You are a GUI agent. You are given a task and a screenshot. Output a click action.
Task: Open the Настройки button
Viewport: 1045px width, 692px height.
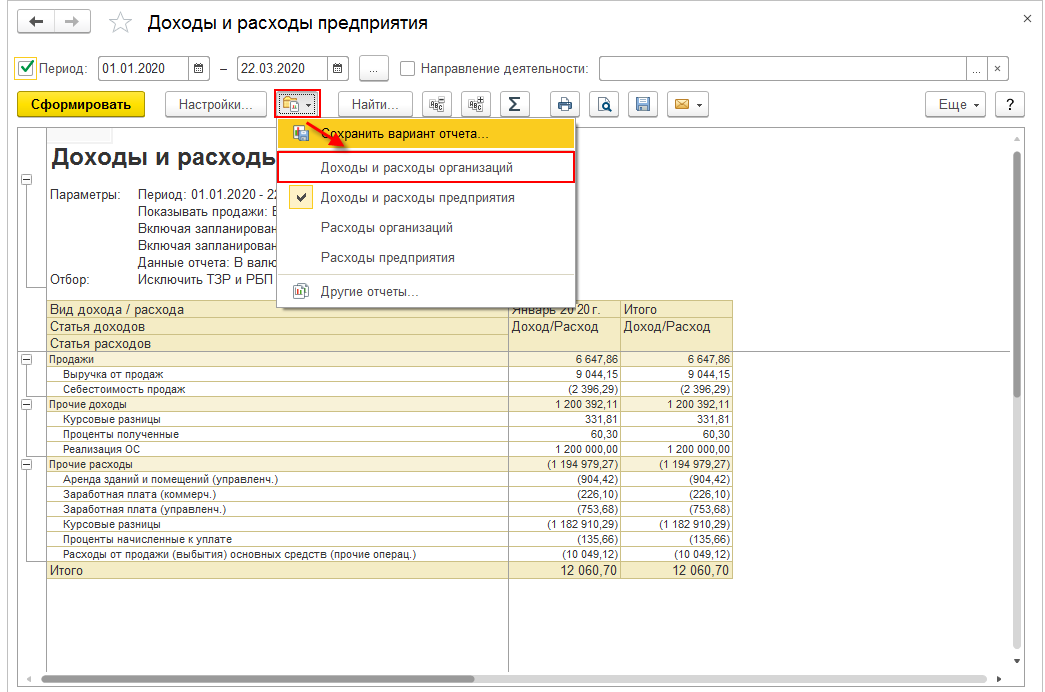coord(216,104)
